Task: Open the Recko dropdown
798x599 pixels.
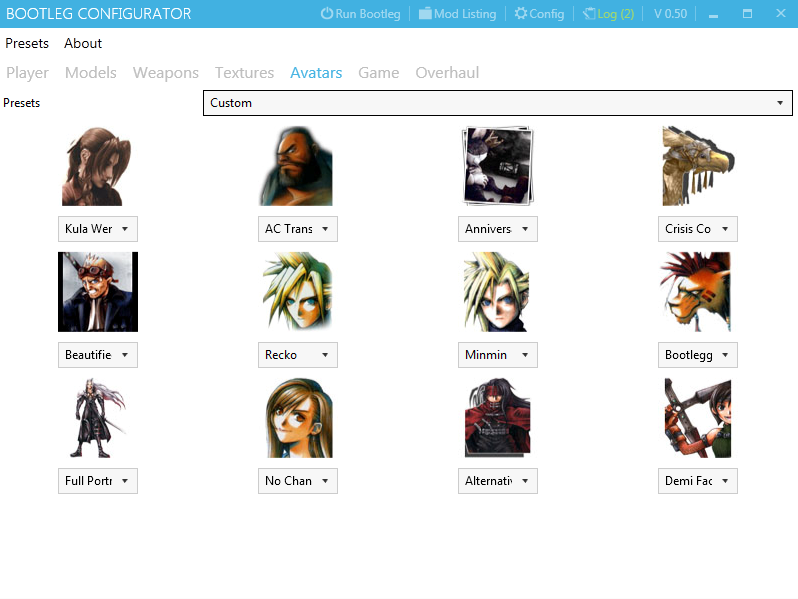Action: click(298, 355)
